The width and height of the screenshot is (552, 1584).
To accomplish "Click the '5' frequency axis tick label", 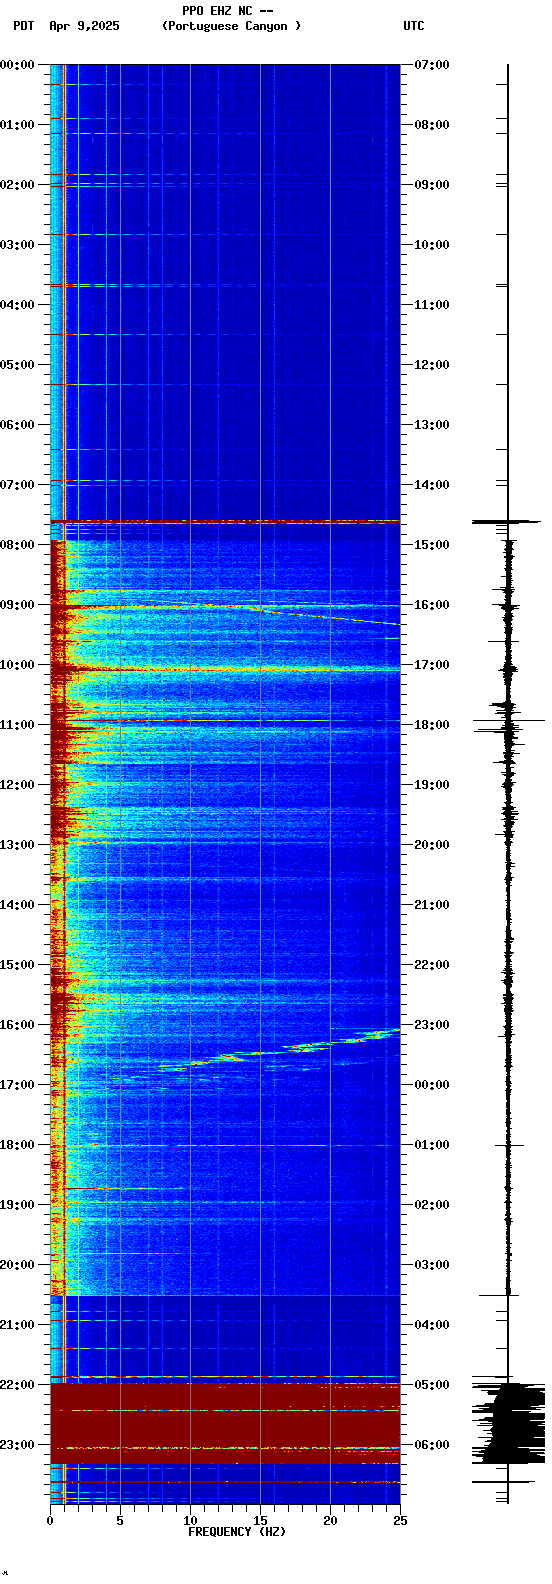I will (x=120, y=1521).
